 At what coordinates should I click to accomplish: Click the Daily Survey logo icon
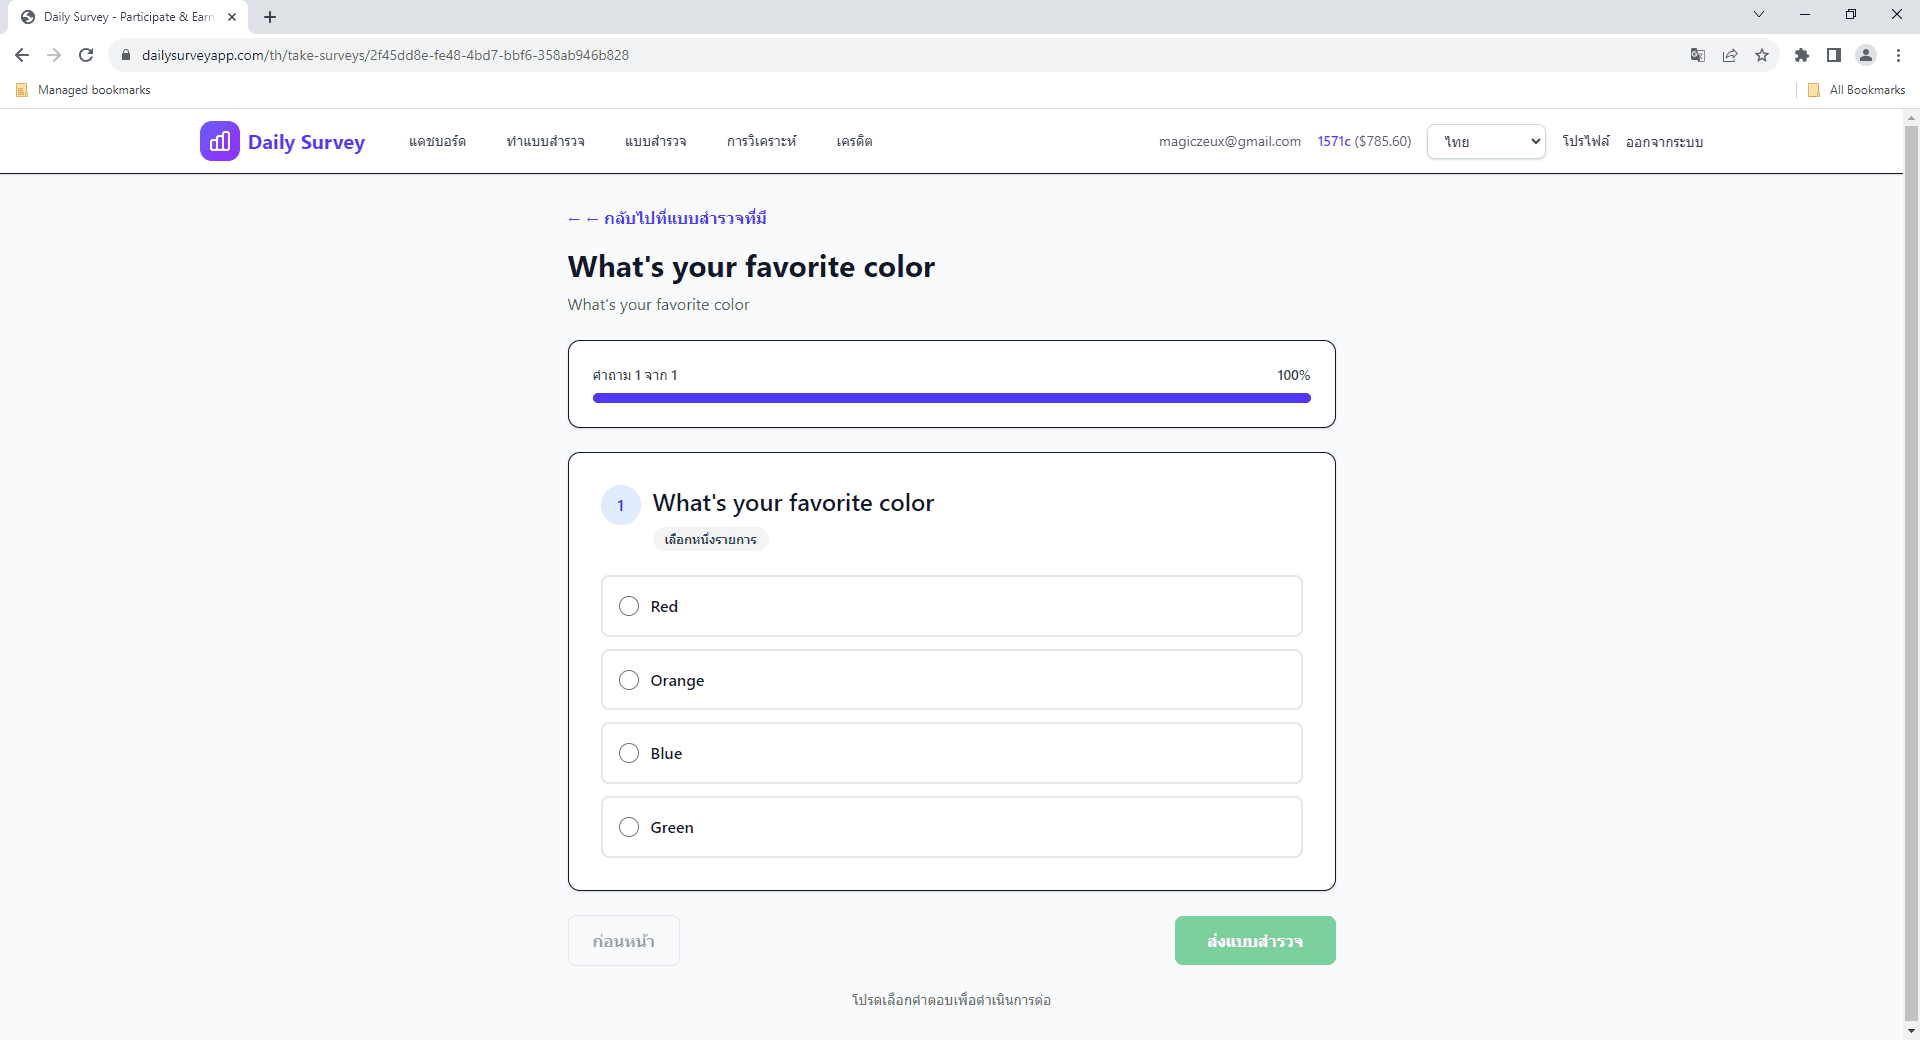(219, 141)
